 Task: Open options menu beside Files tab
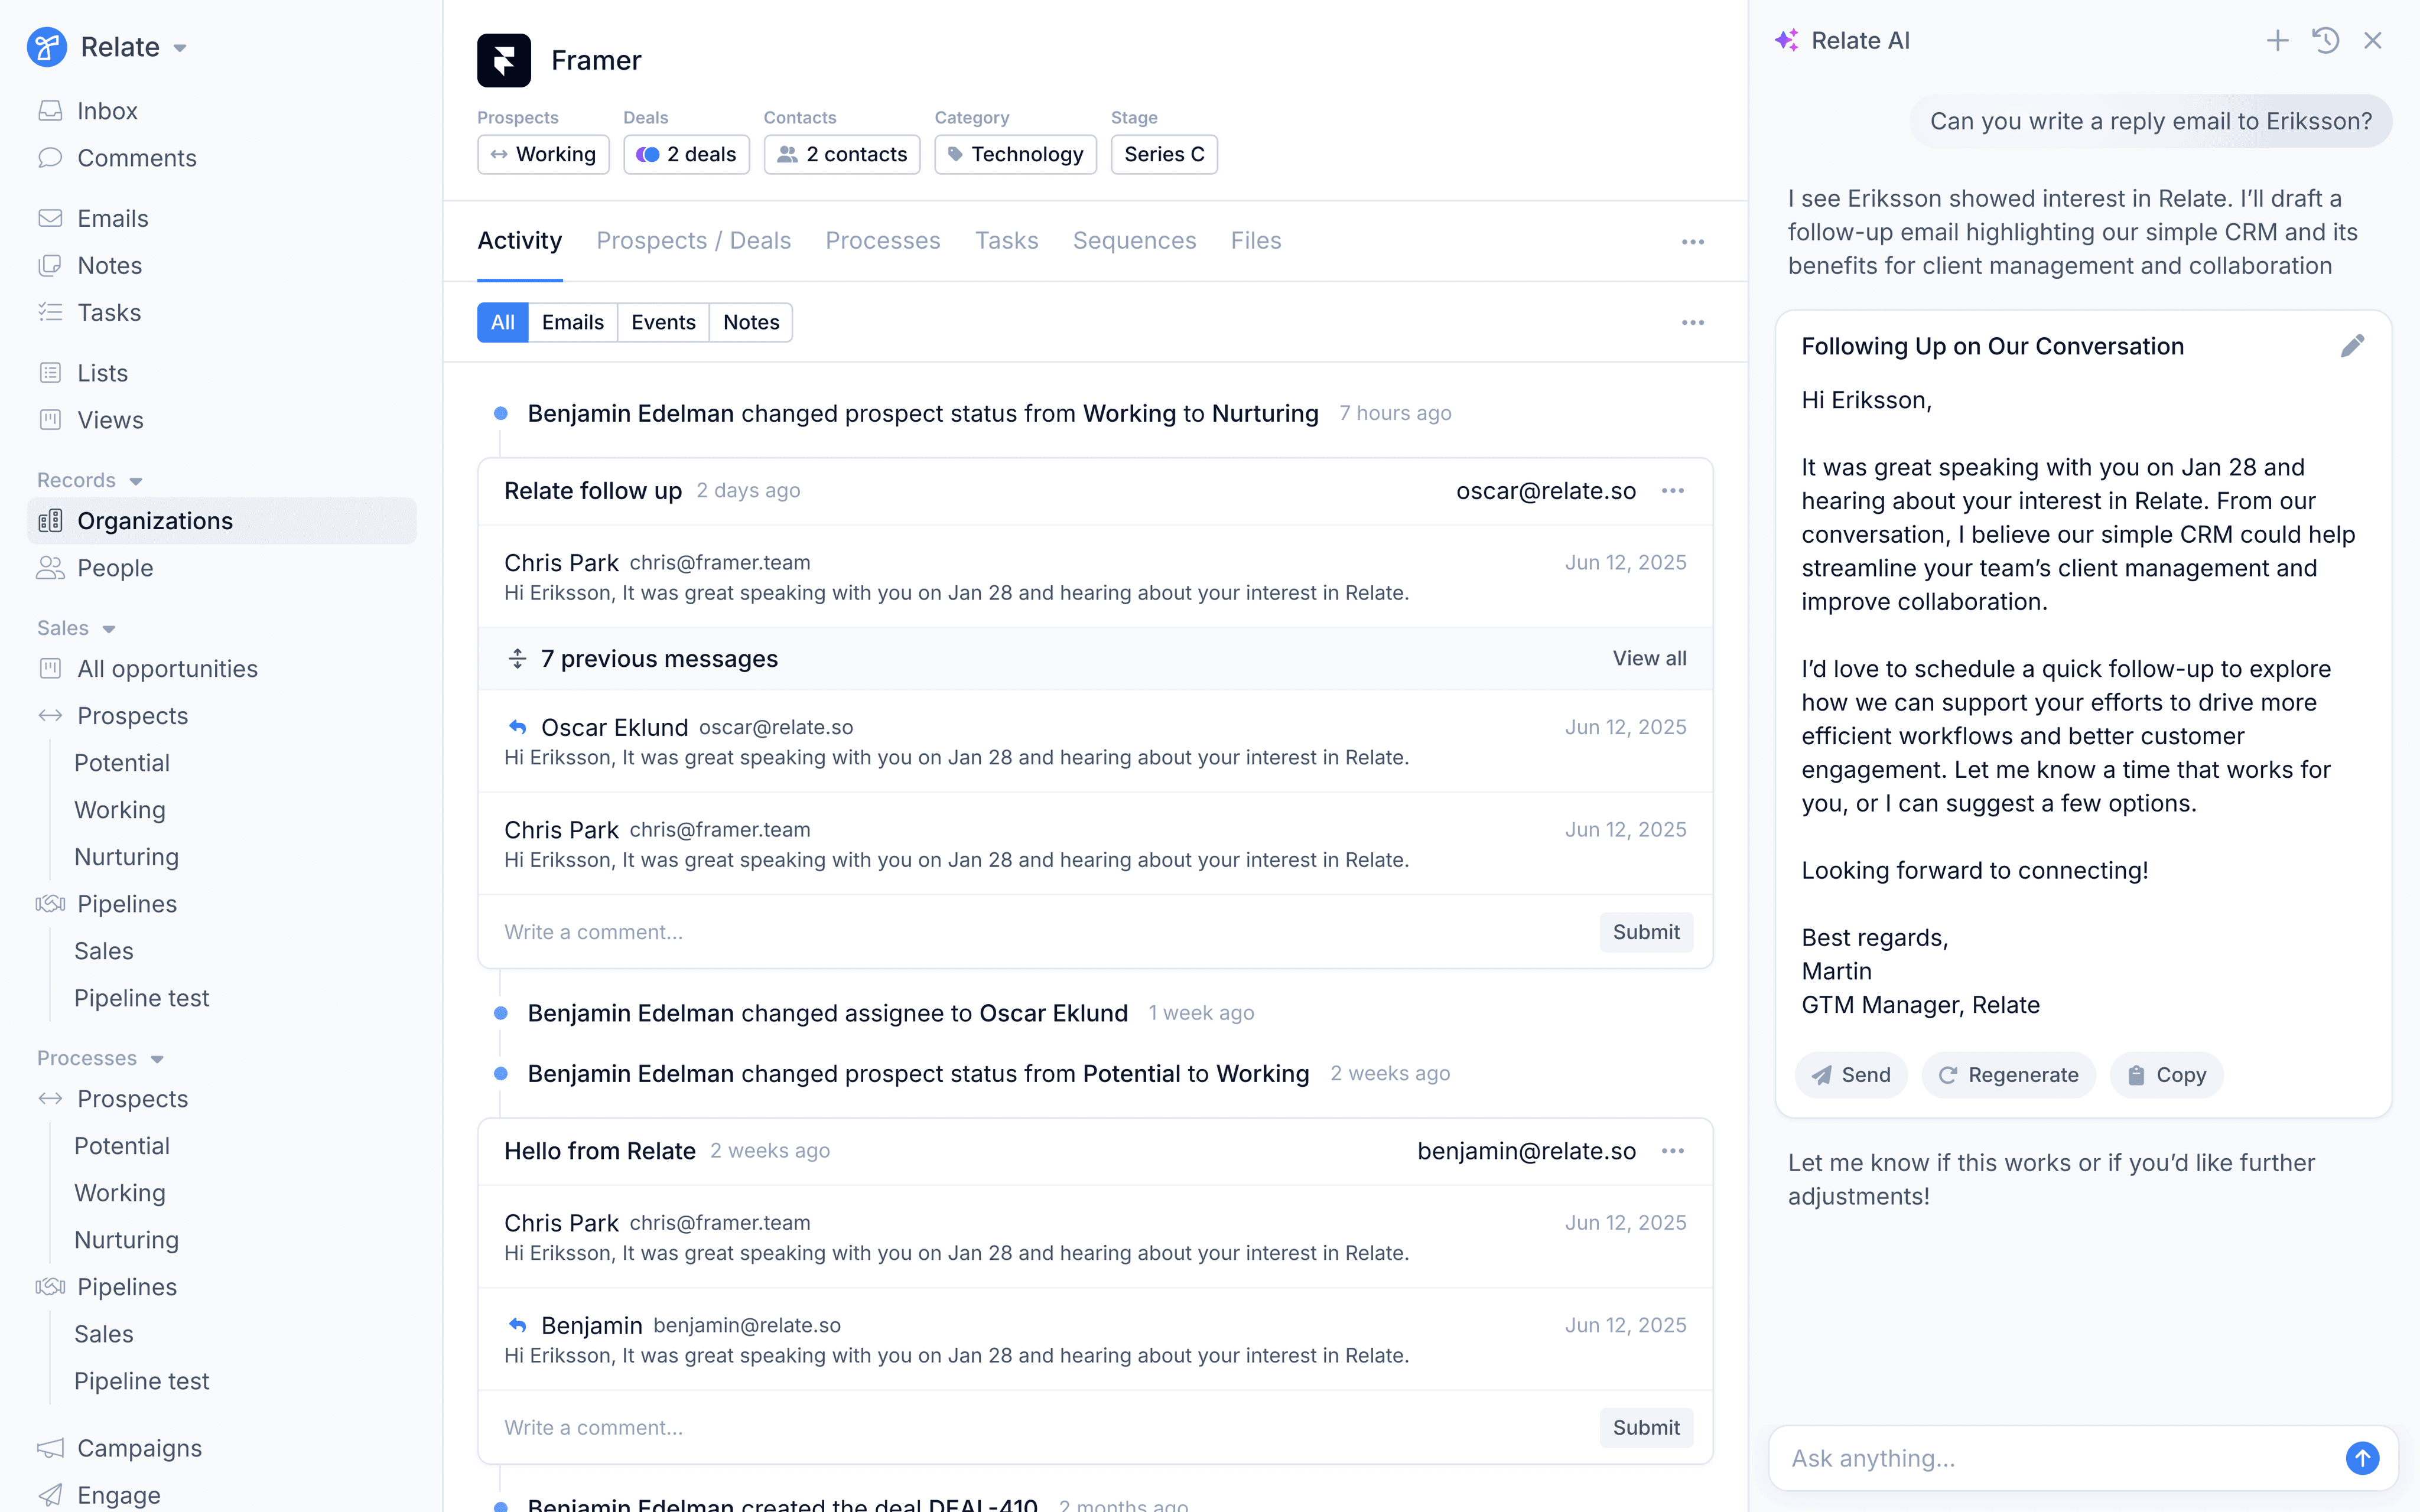coord(1692,242)
